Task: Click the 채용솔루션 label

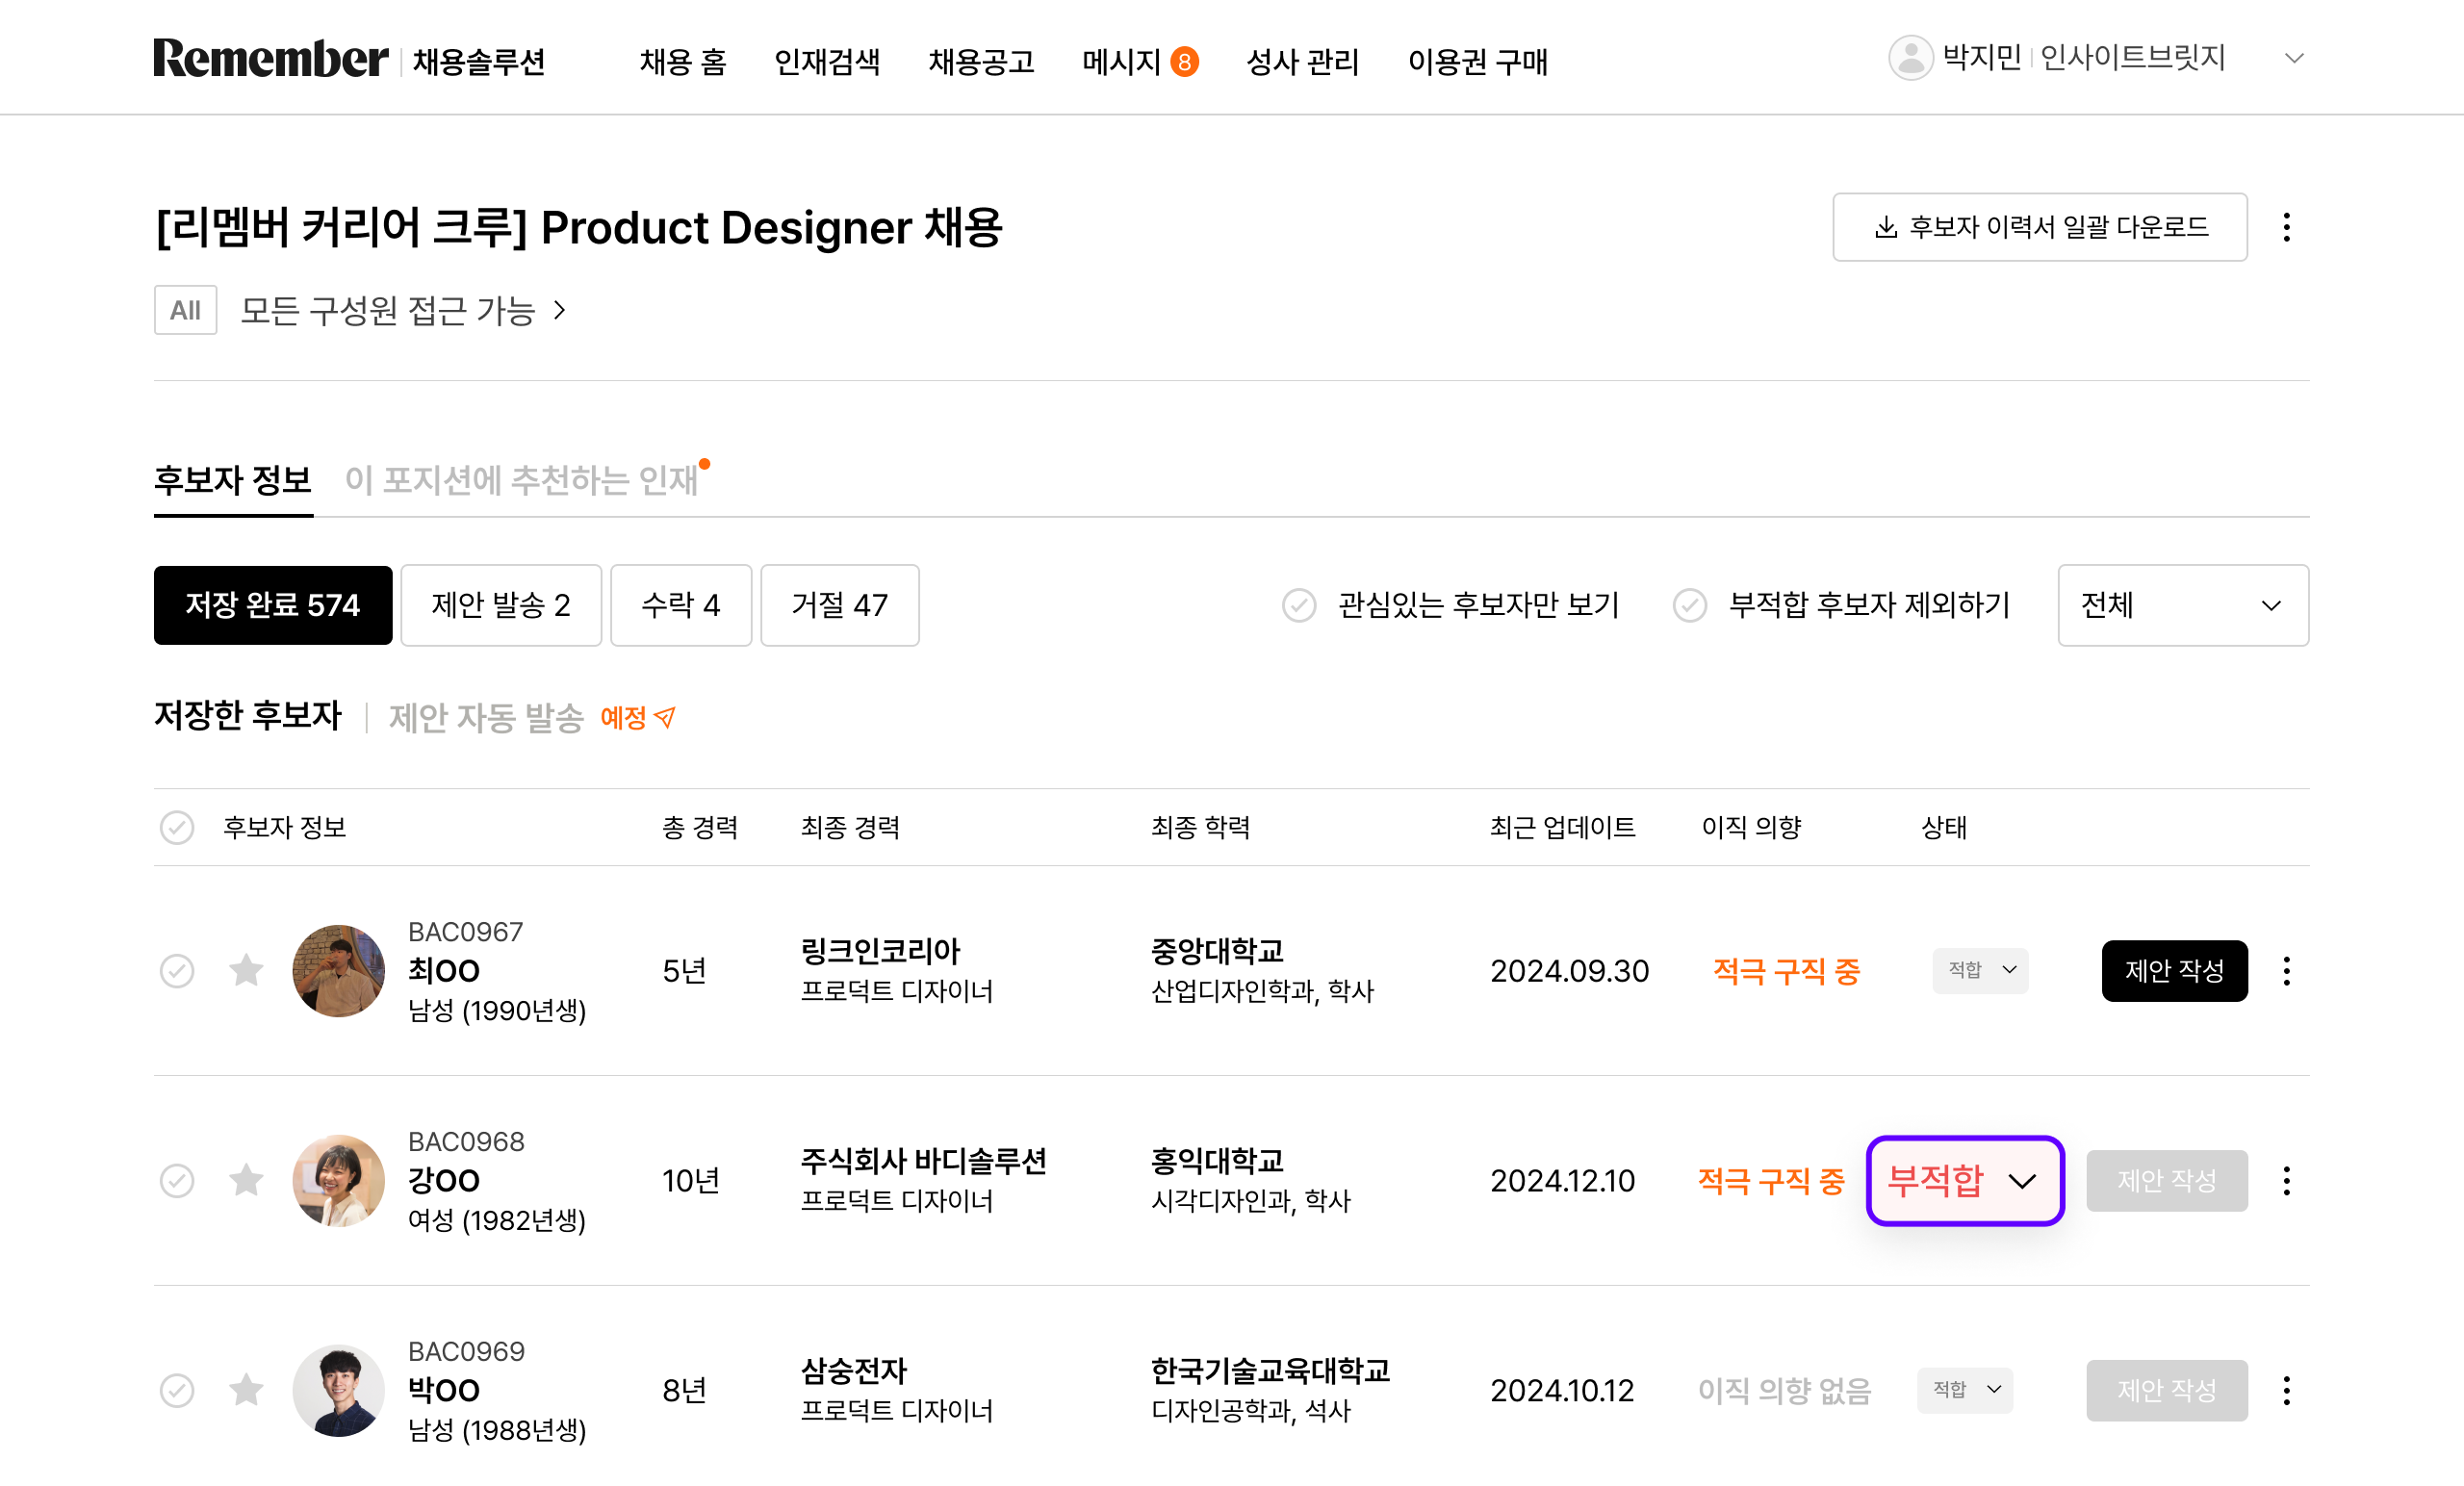Action: point(479,62)
